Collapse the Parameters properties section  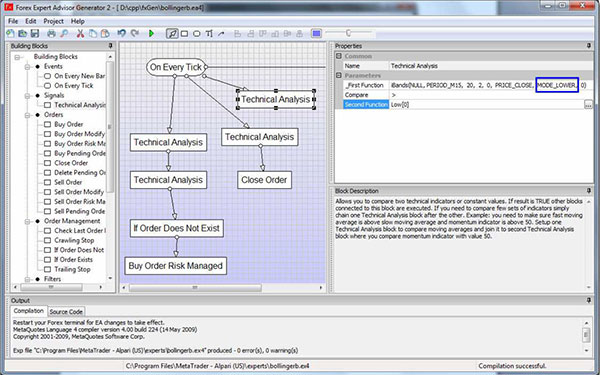(339, 75)
